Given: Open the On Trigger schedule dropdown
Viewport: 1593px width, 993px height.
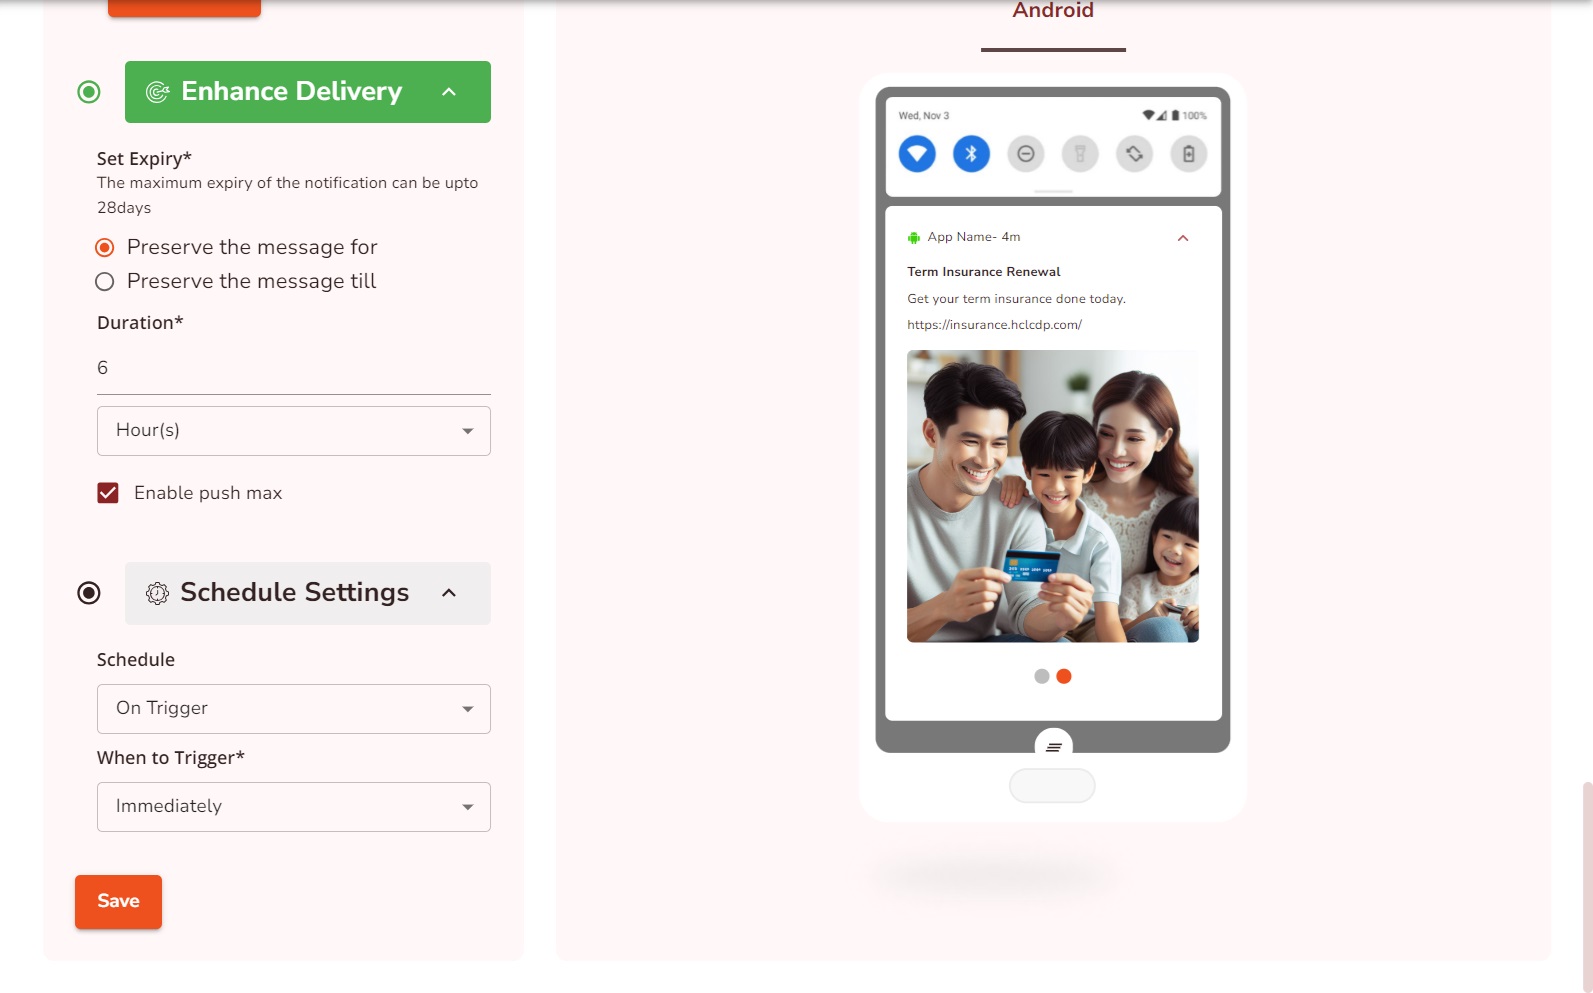Looking at the screenshot, I should pyautogui.click(x=294, y=709).
